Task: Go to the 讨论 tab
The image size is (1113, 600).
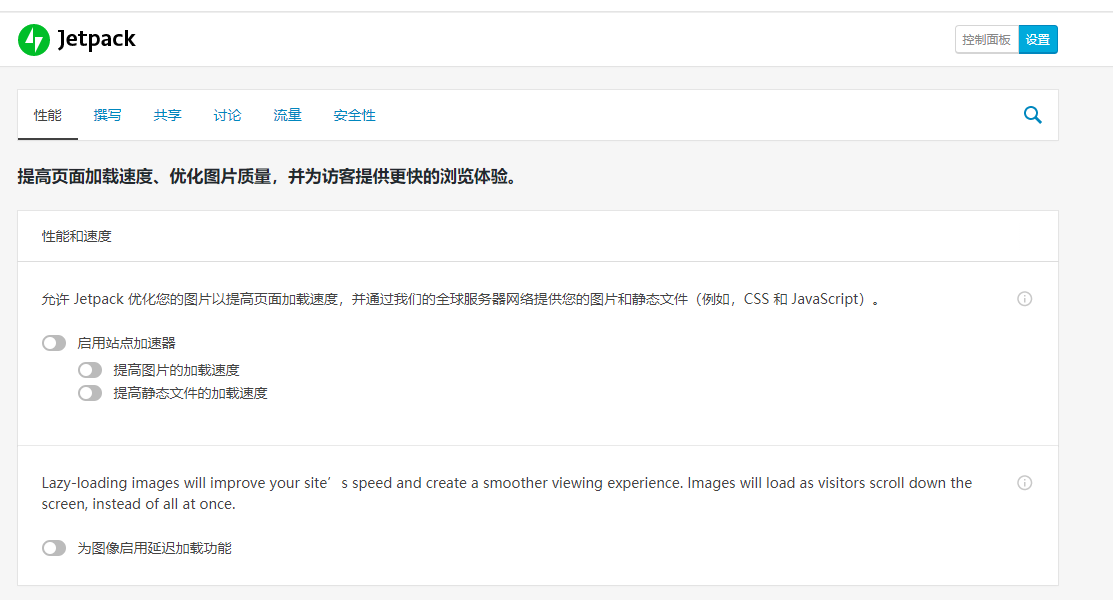Action: point(227,115)
